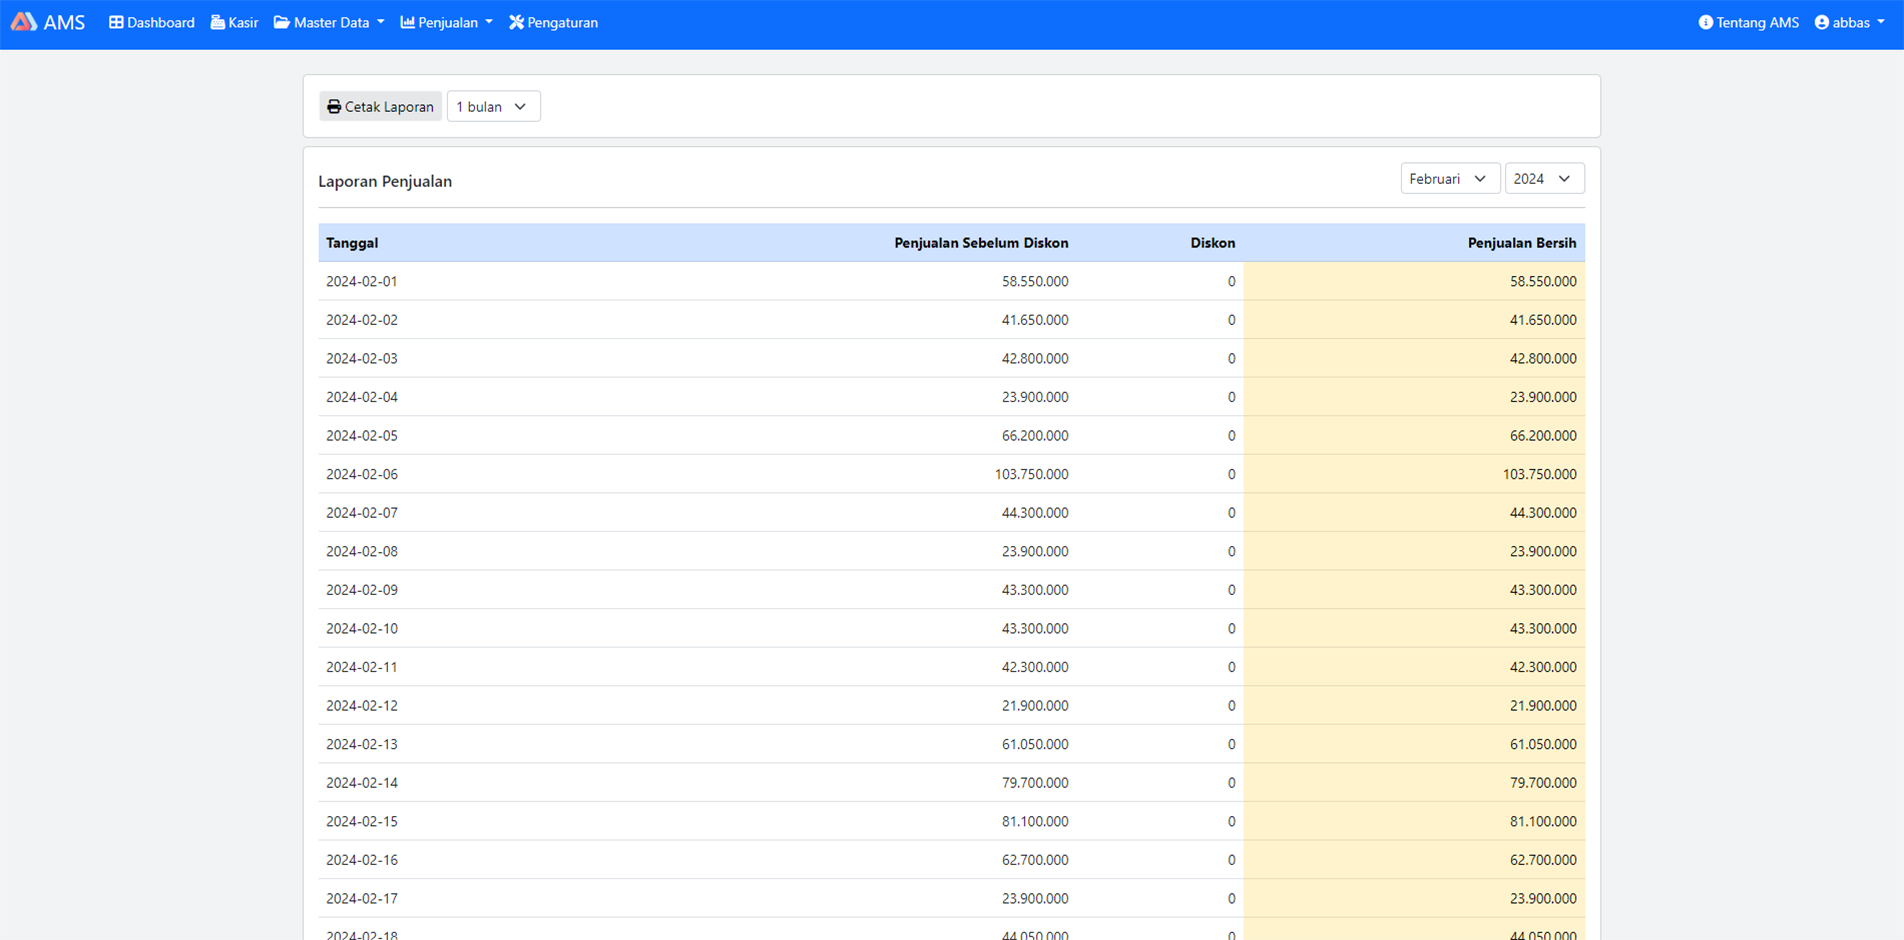Expand the Penjualan menu
The image size is (1904, 940).
pos(447,22)
